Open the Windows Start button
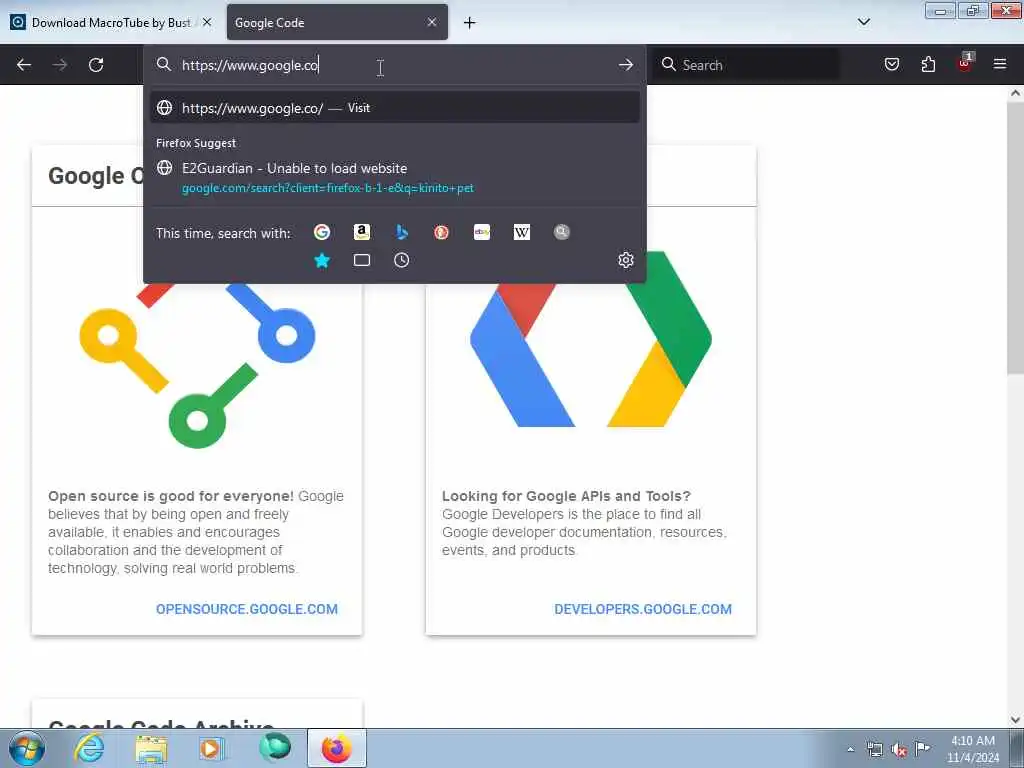The height and width of the screenshot is (768, 1024). pyautogui.click(x=27, y=748)
